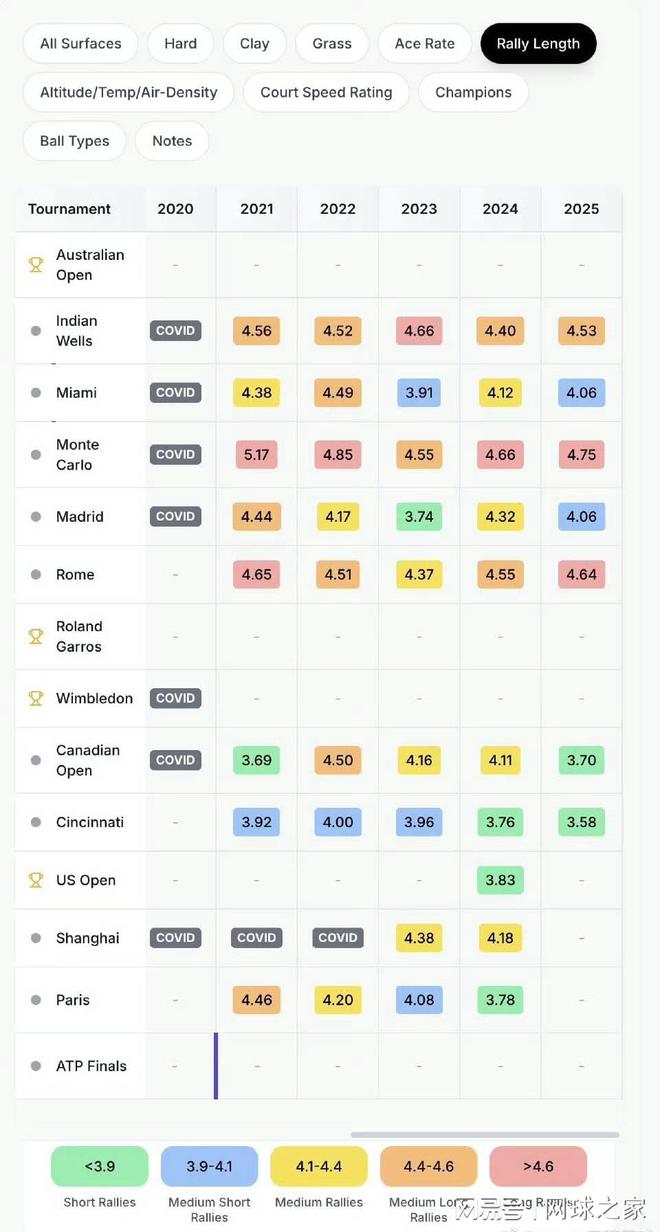This screenshot has width=660, height=1232.
Task: Click the horizontal scrollbar below the table
Action: 484,1135
